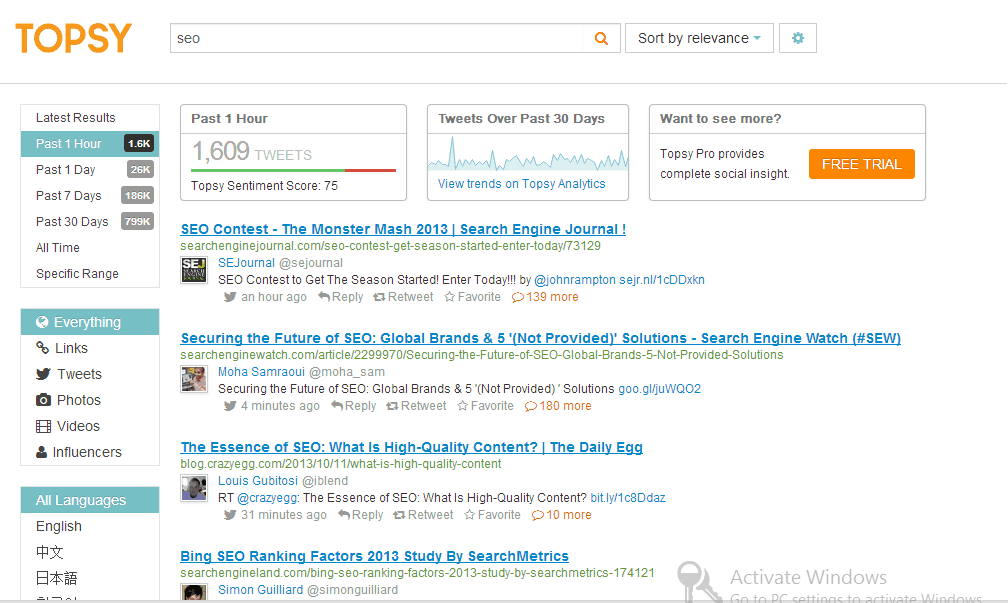Open Simon Guilliard author name

260,590
